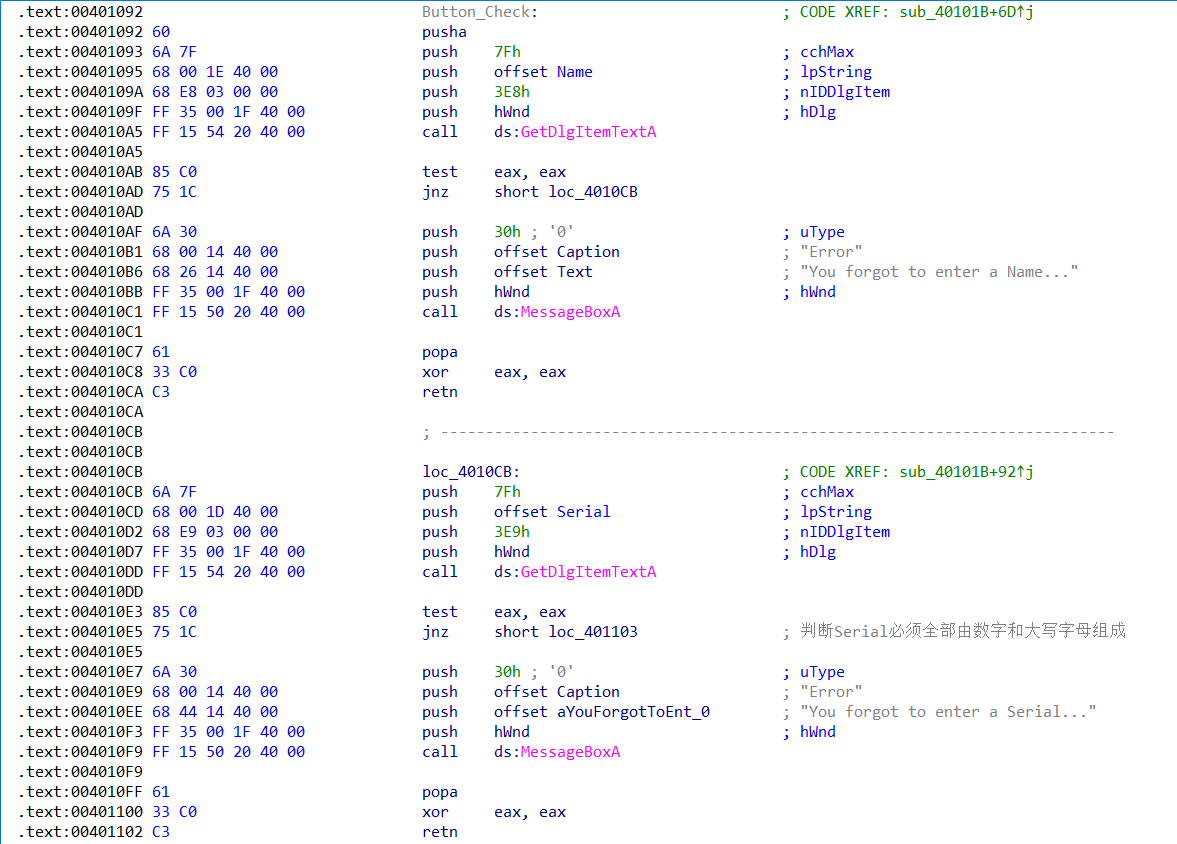Viewport: 1177px width, 844px height.
Task: Click the offset Text operand
Action: pos(574,272)
